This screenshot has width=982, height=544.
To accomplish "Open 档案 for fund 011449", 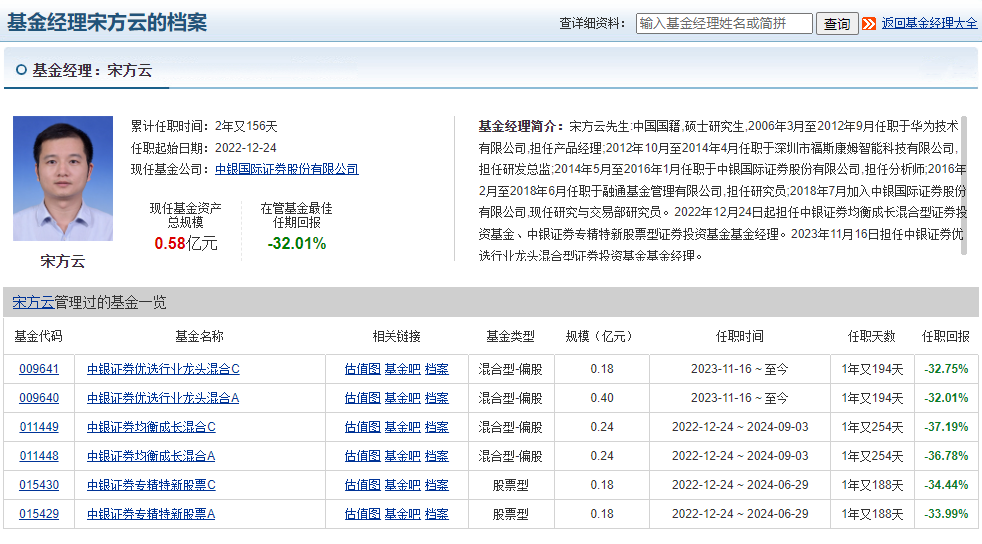I will pos(437,427).
